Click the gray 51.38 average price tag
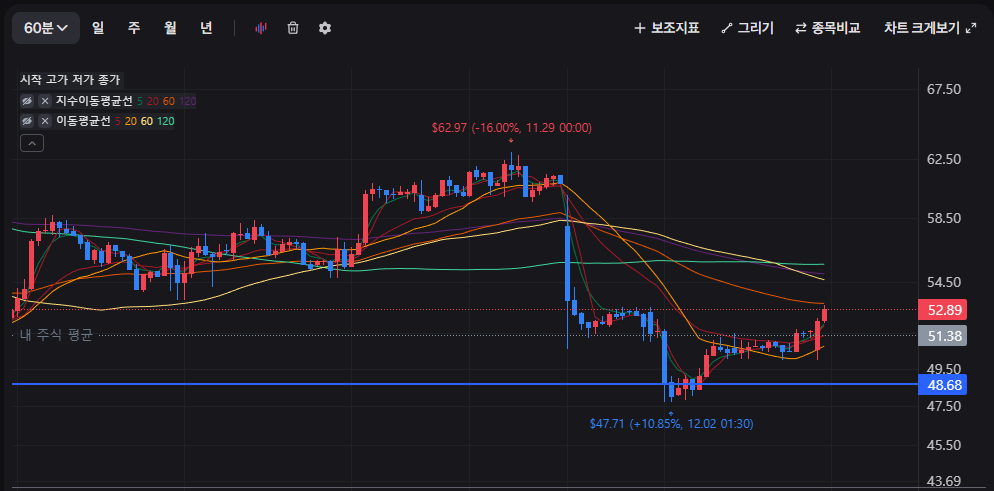The height and width of the screenshot is (491, 994). click(945, 336)
